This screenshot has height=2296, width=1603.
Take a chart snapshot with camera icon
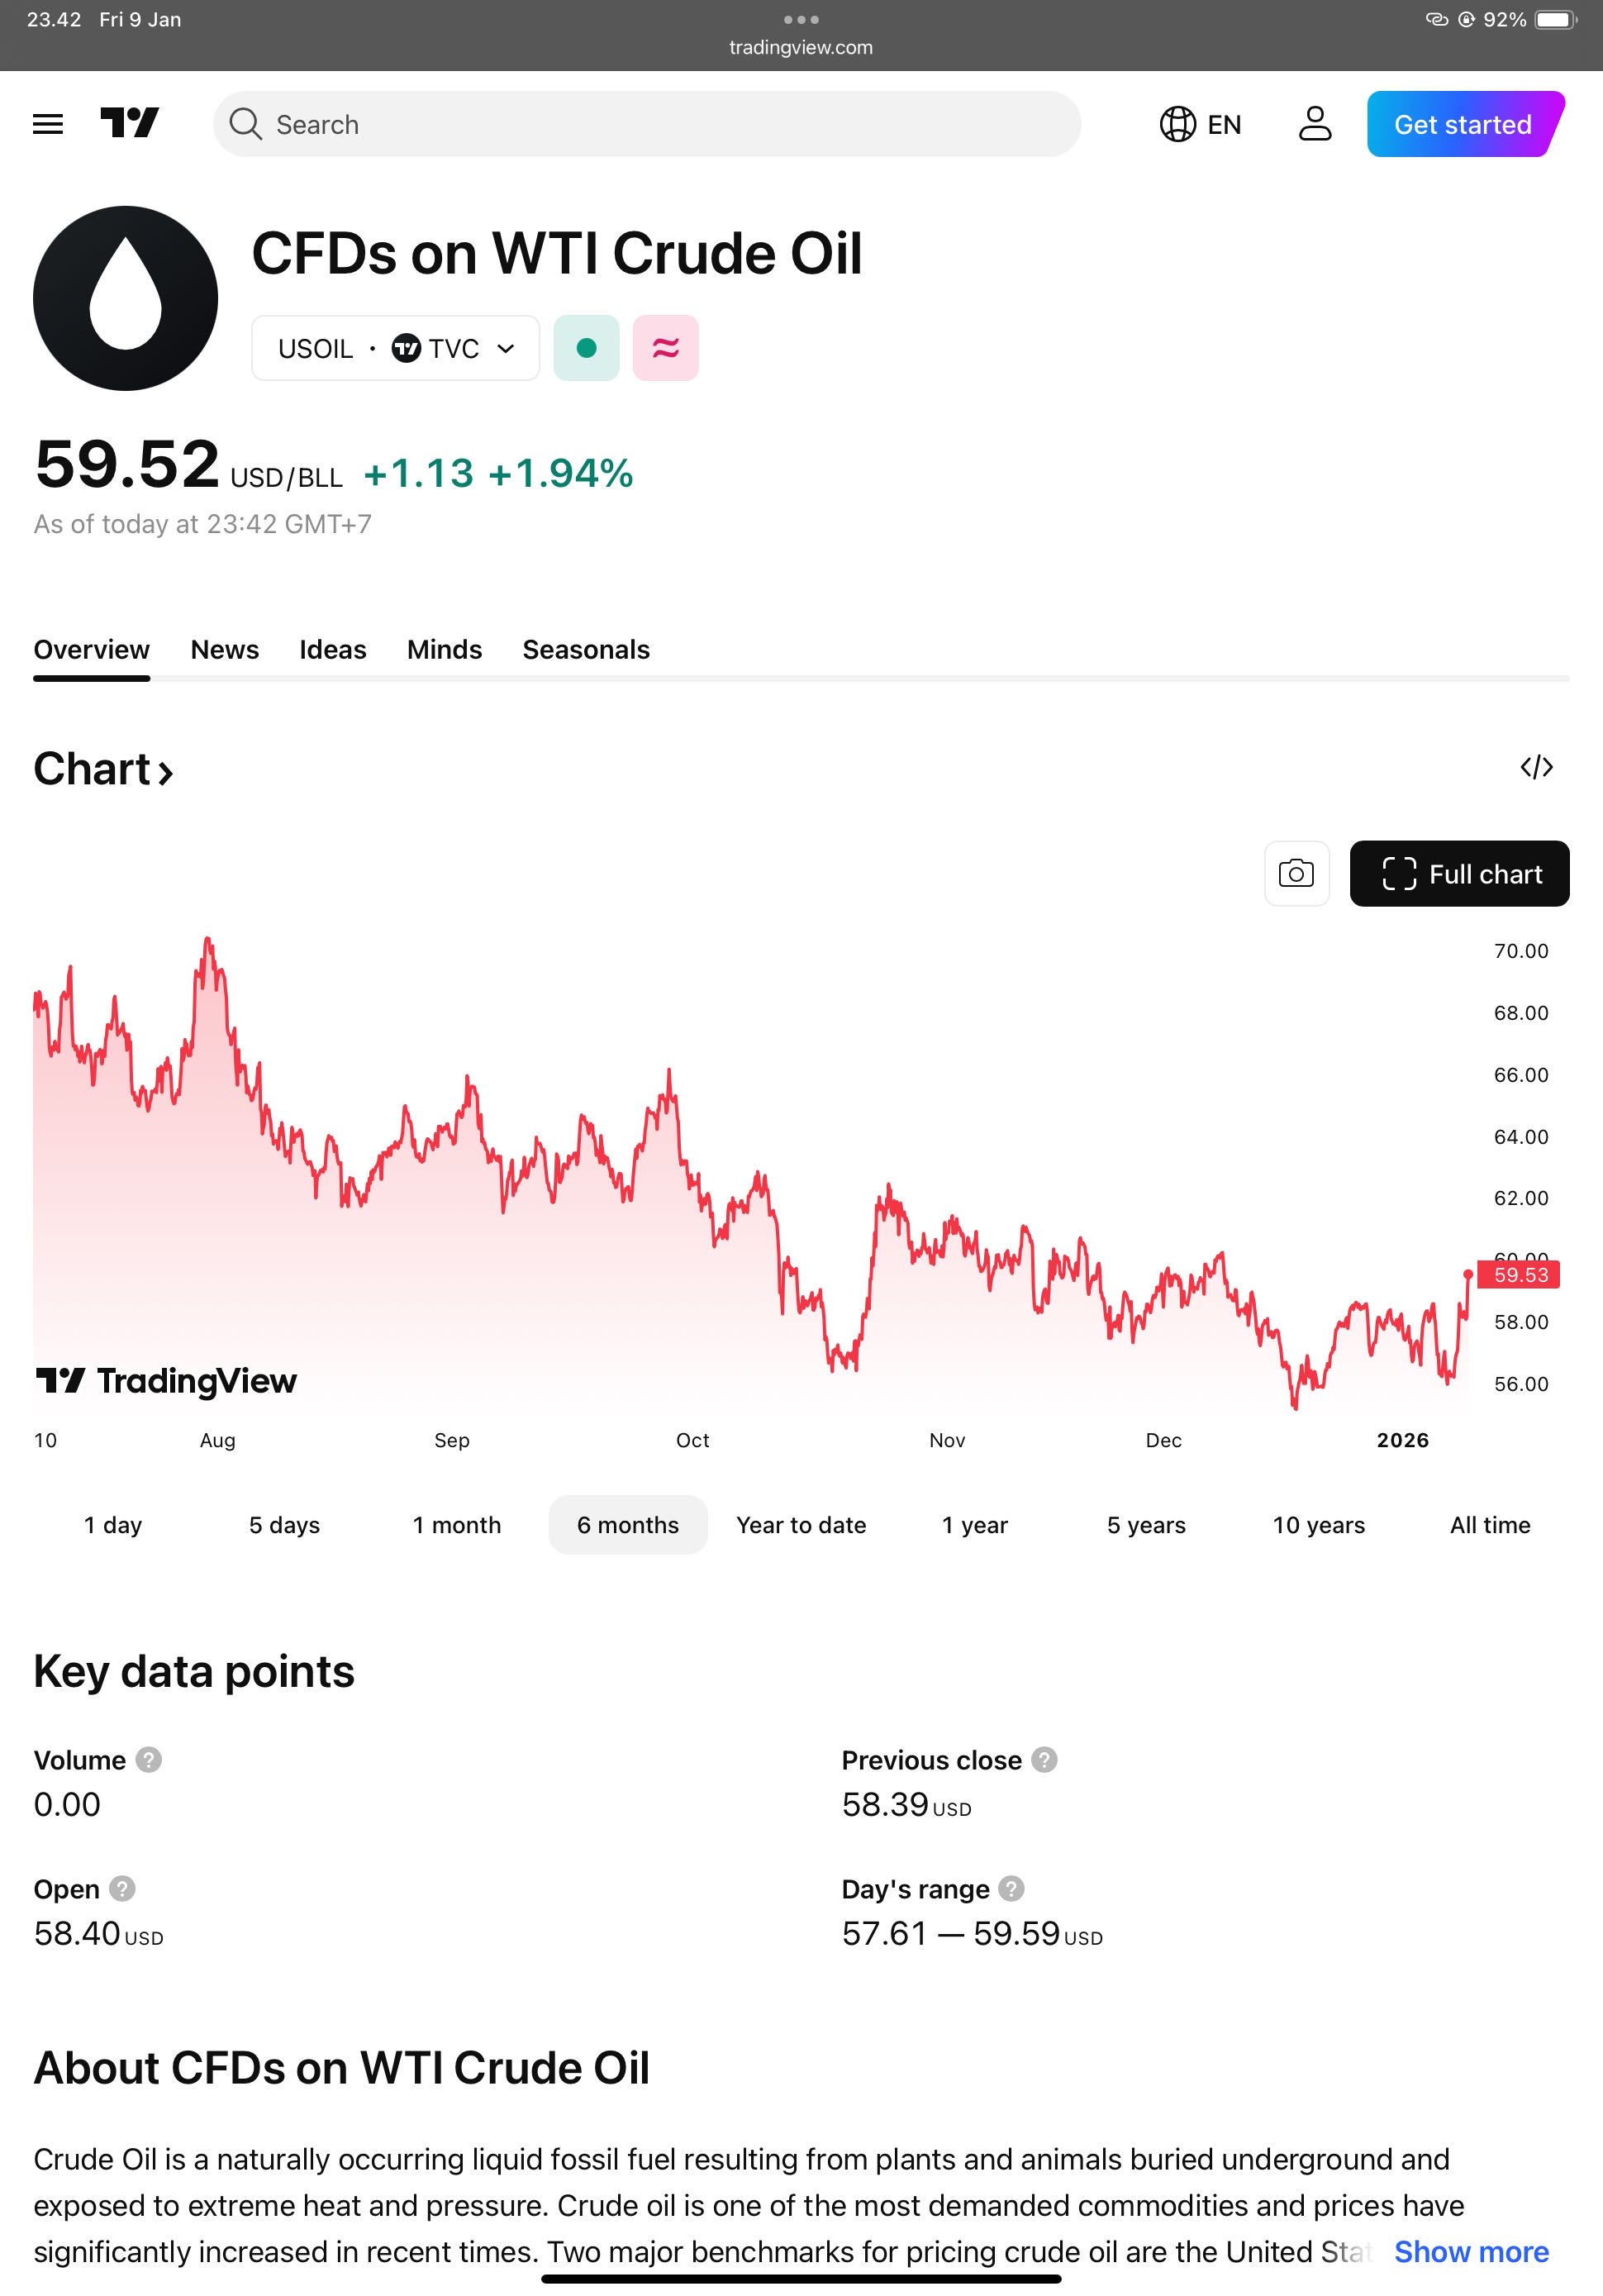(1296, 874)
